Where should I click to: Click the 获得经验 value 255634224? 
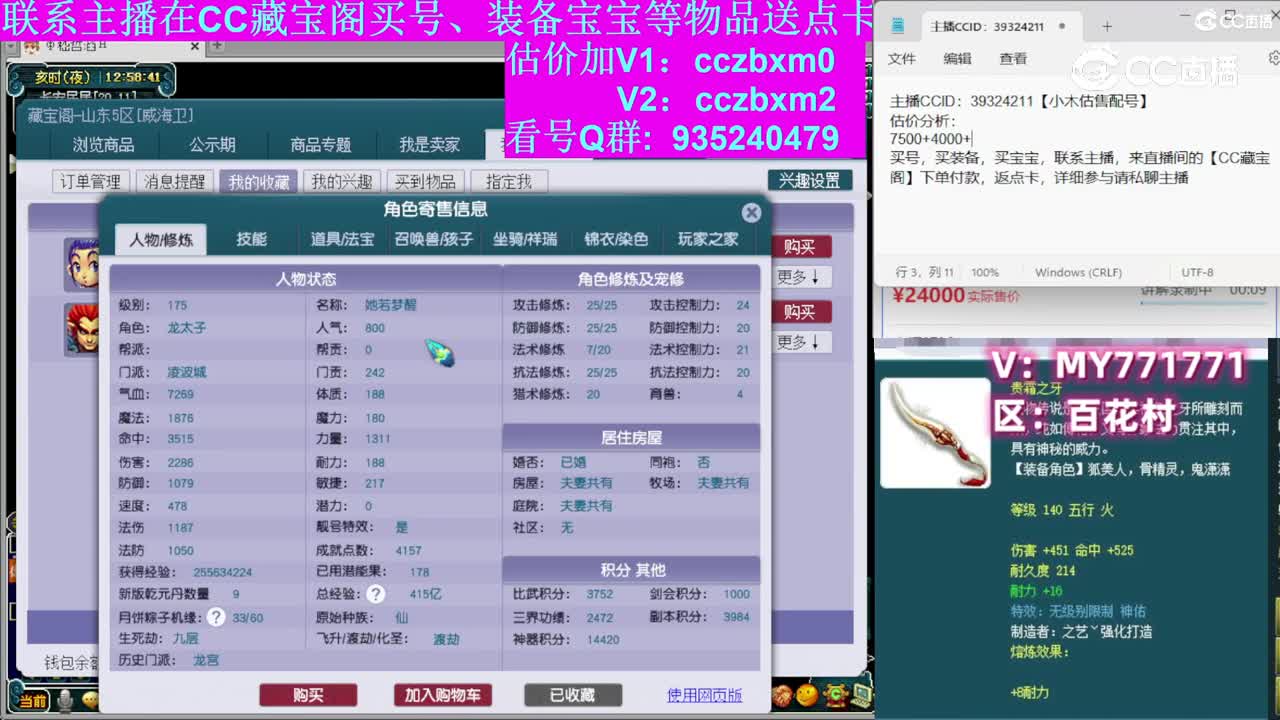[222, 572]
